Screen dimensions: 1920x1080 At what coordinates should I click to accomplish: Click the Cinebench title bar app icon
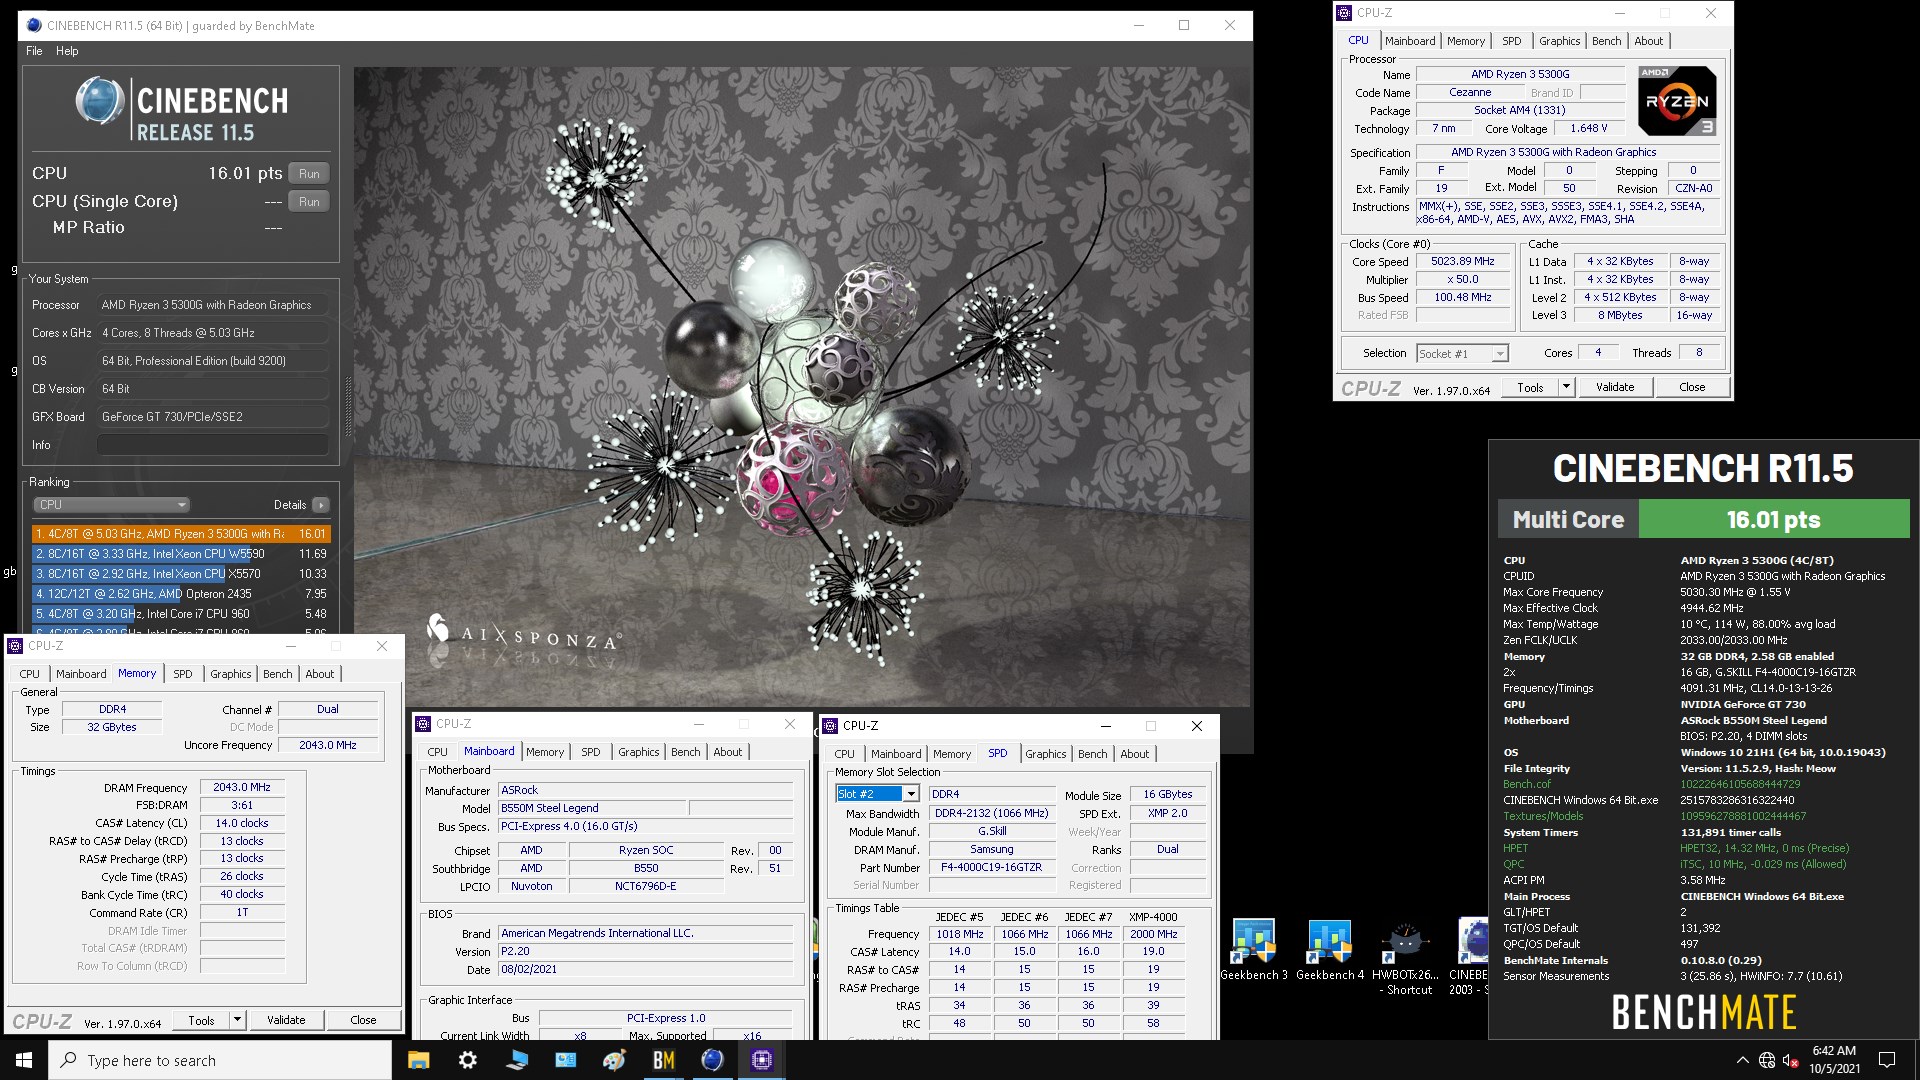(x=35, y=26)
